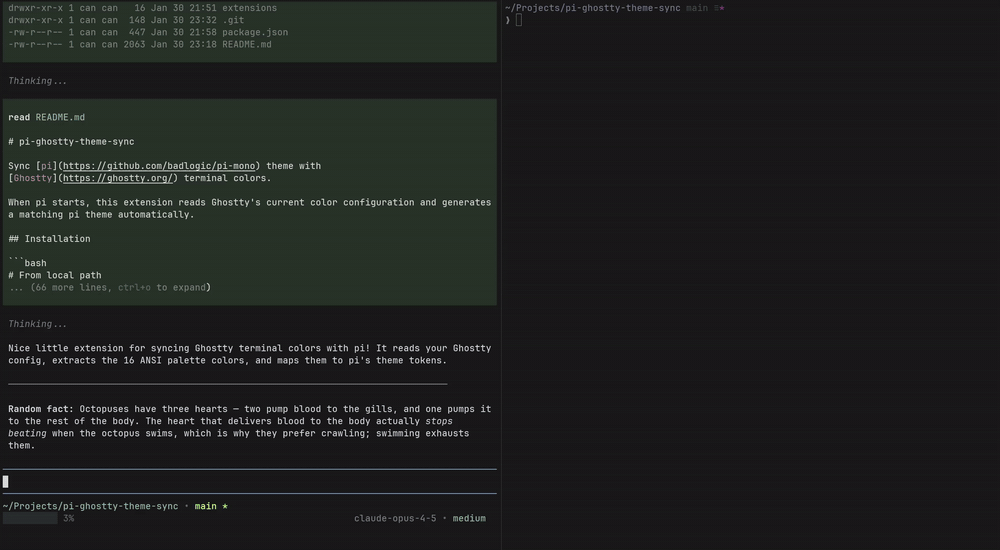Click the '```bash' code fence line

click(27, 263)
